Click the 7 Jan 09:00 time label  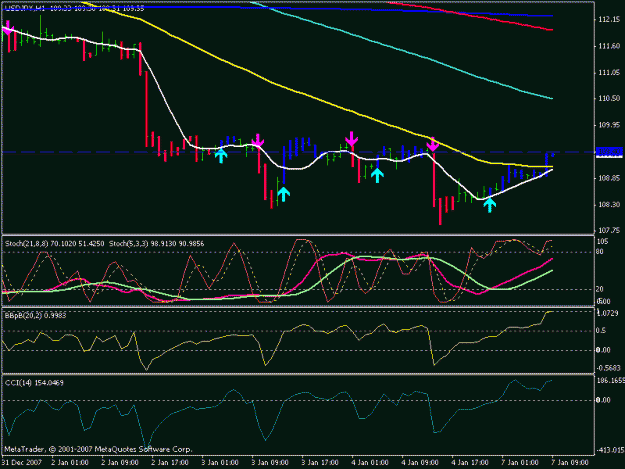pyautogui.click(x=569, y=463)
